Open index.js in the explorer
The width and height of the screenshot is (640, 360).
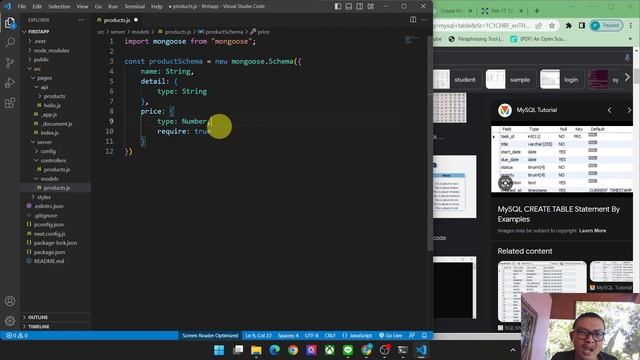[x=56, y=133]
